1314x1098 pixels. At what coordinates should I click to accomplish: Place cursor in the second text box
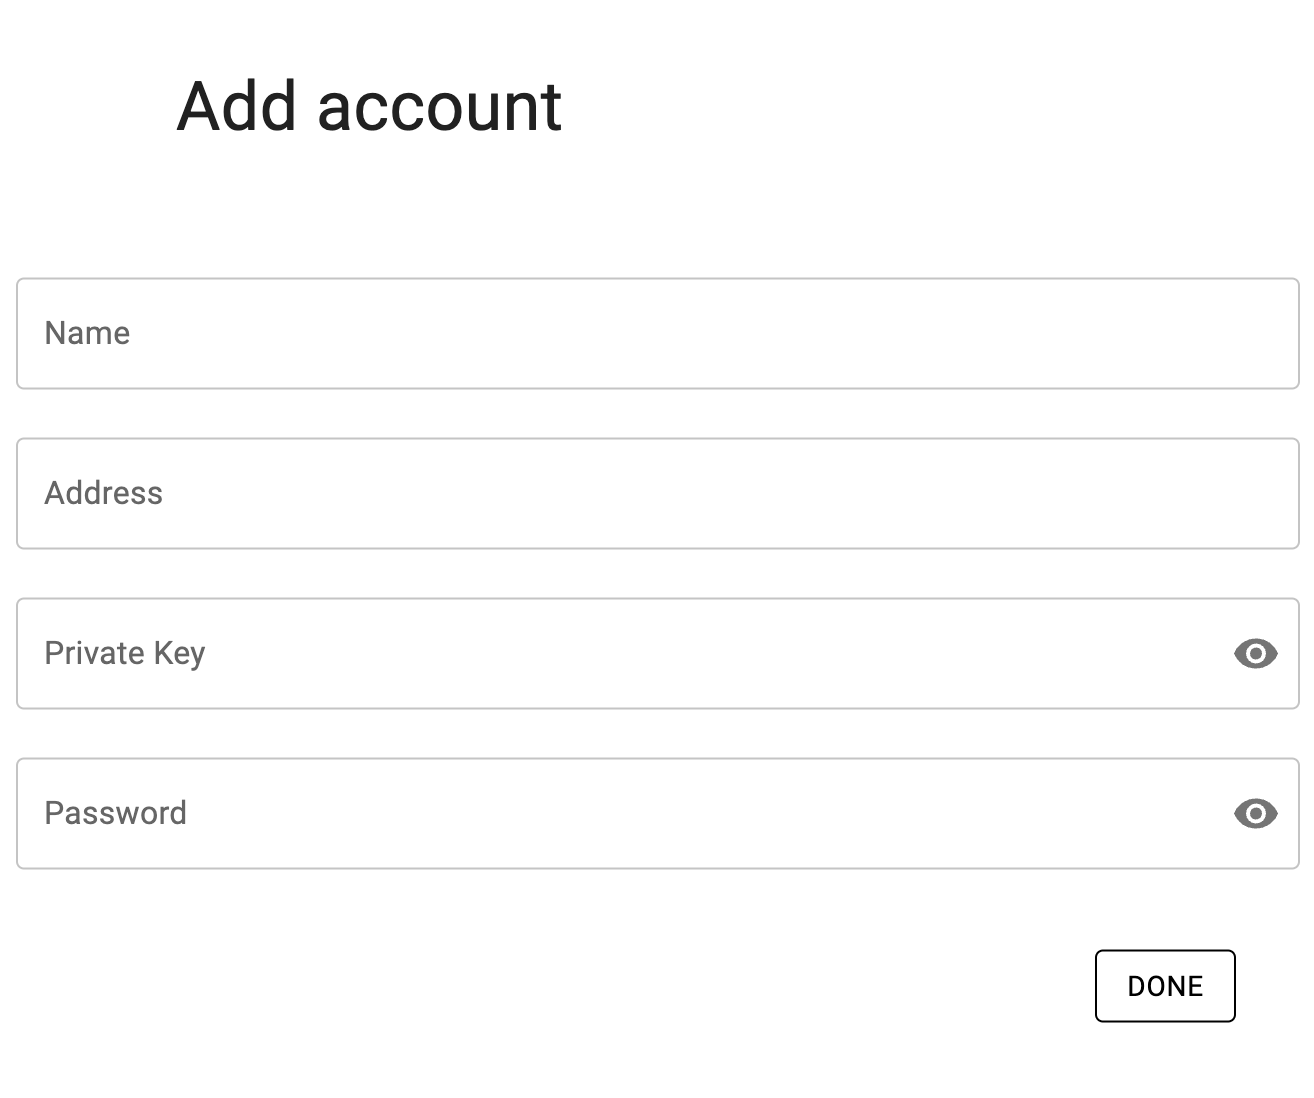(x=657, y=494)
